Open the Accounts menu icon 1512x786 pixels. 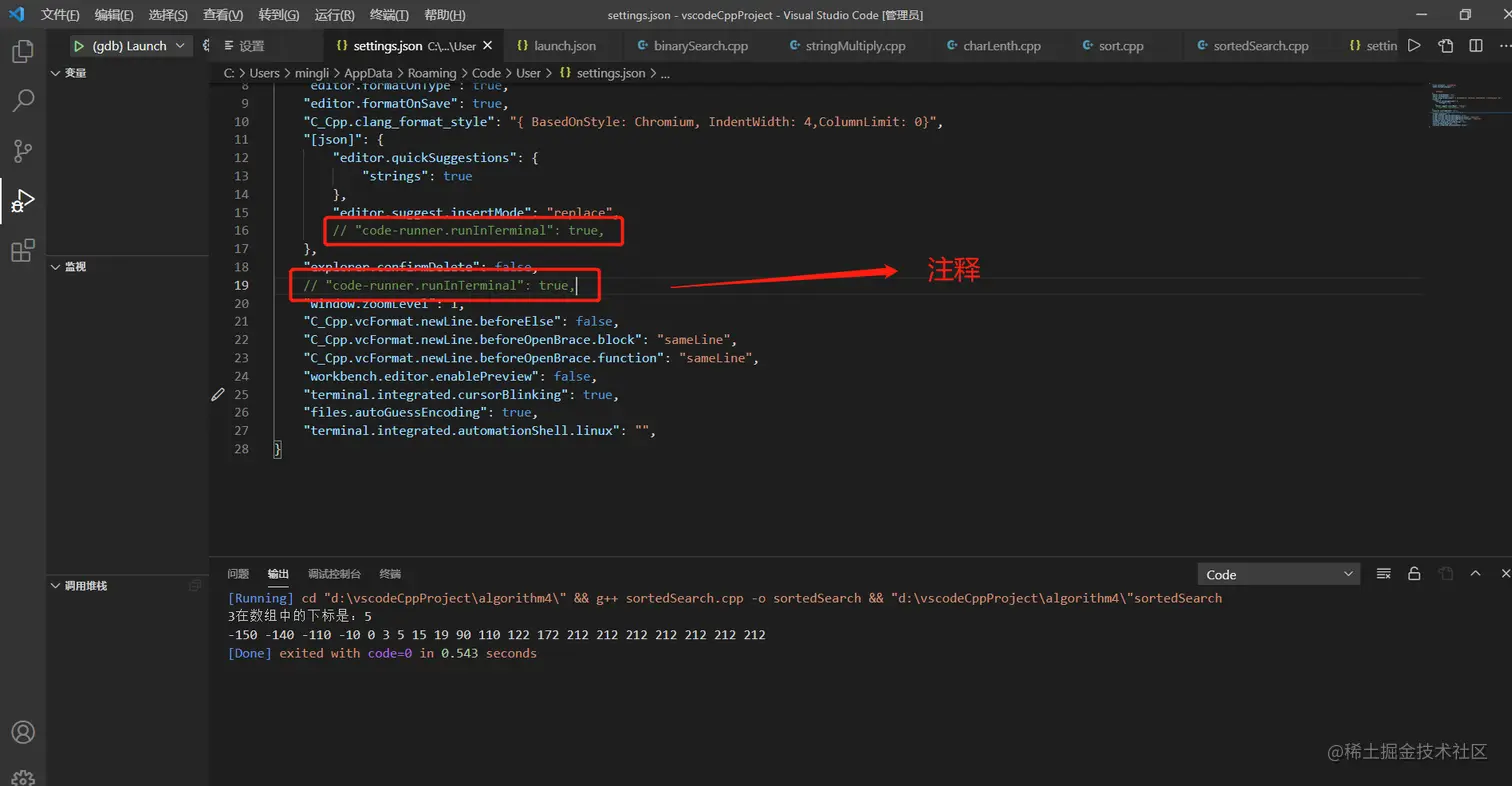22,733
